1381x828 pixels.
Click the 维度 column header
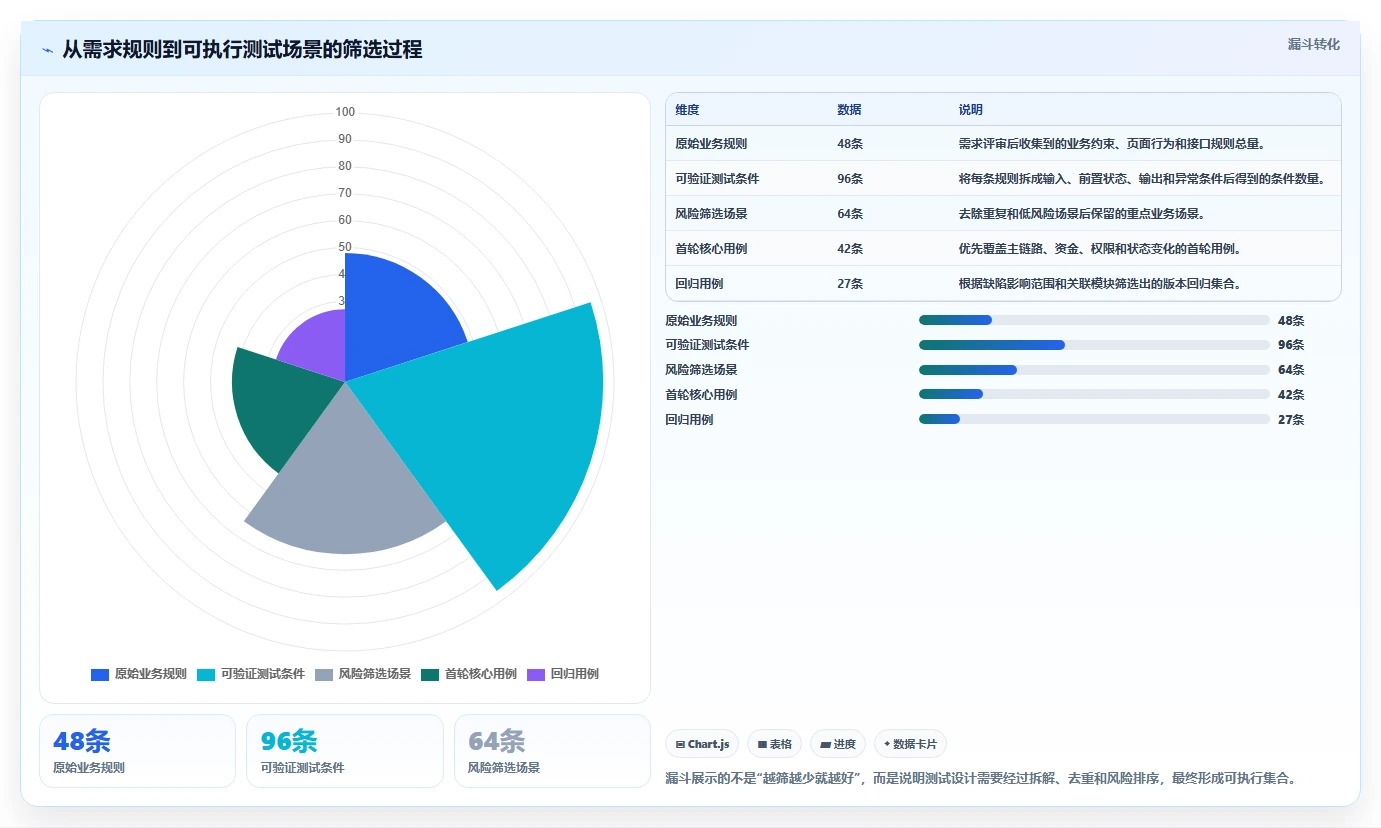(x=687, y=110)
